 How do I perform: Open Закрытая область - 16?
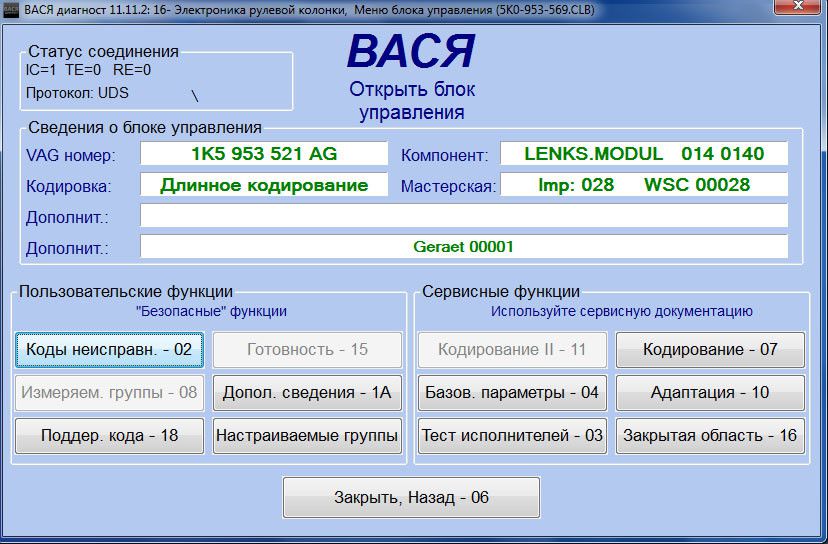tap(710, 436)
